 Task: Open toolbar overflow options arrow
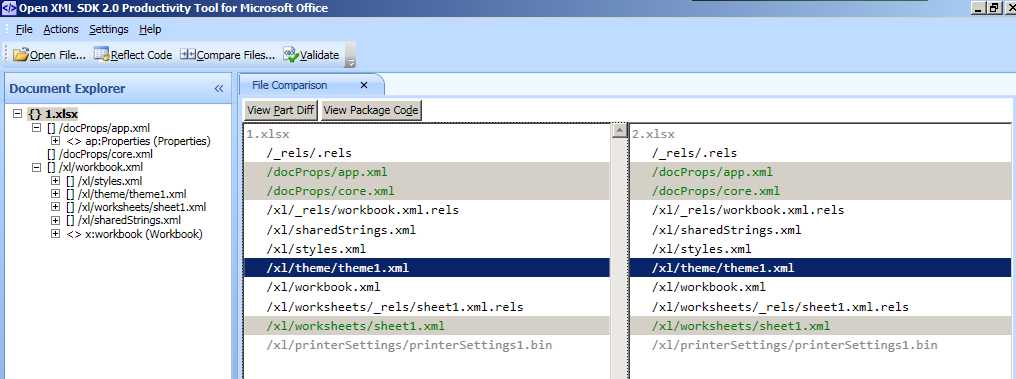351,62
